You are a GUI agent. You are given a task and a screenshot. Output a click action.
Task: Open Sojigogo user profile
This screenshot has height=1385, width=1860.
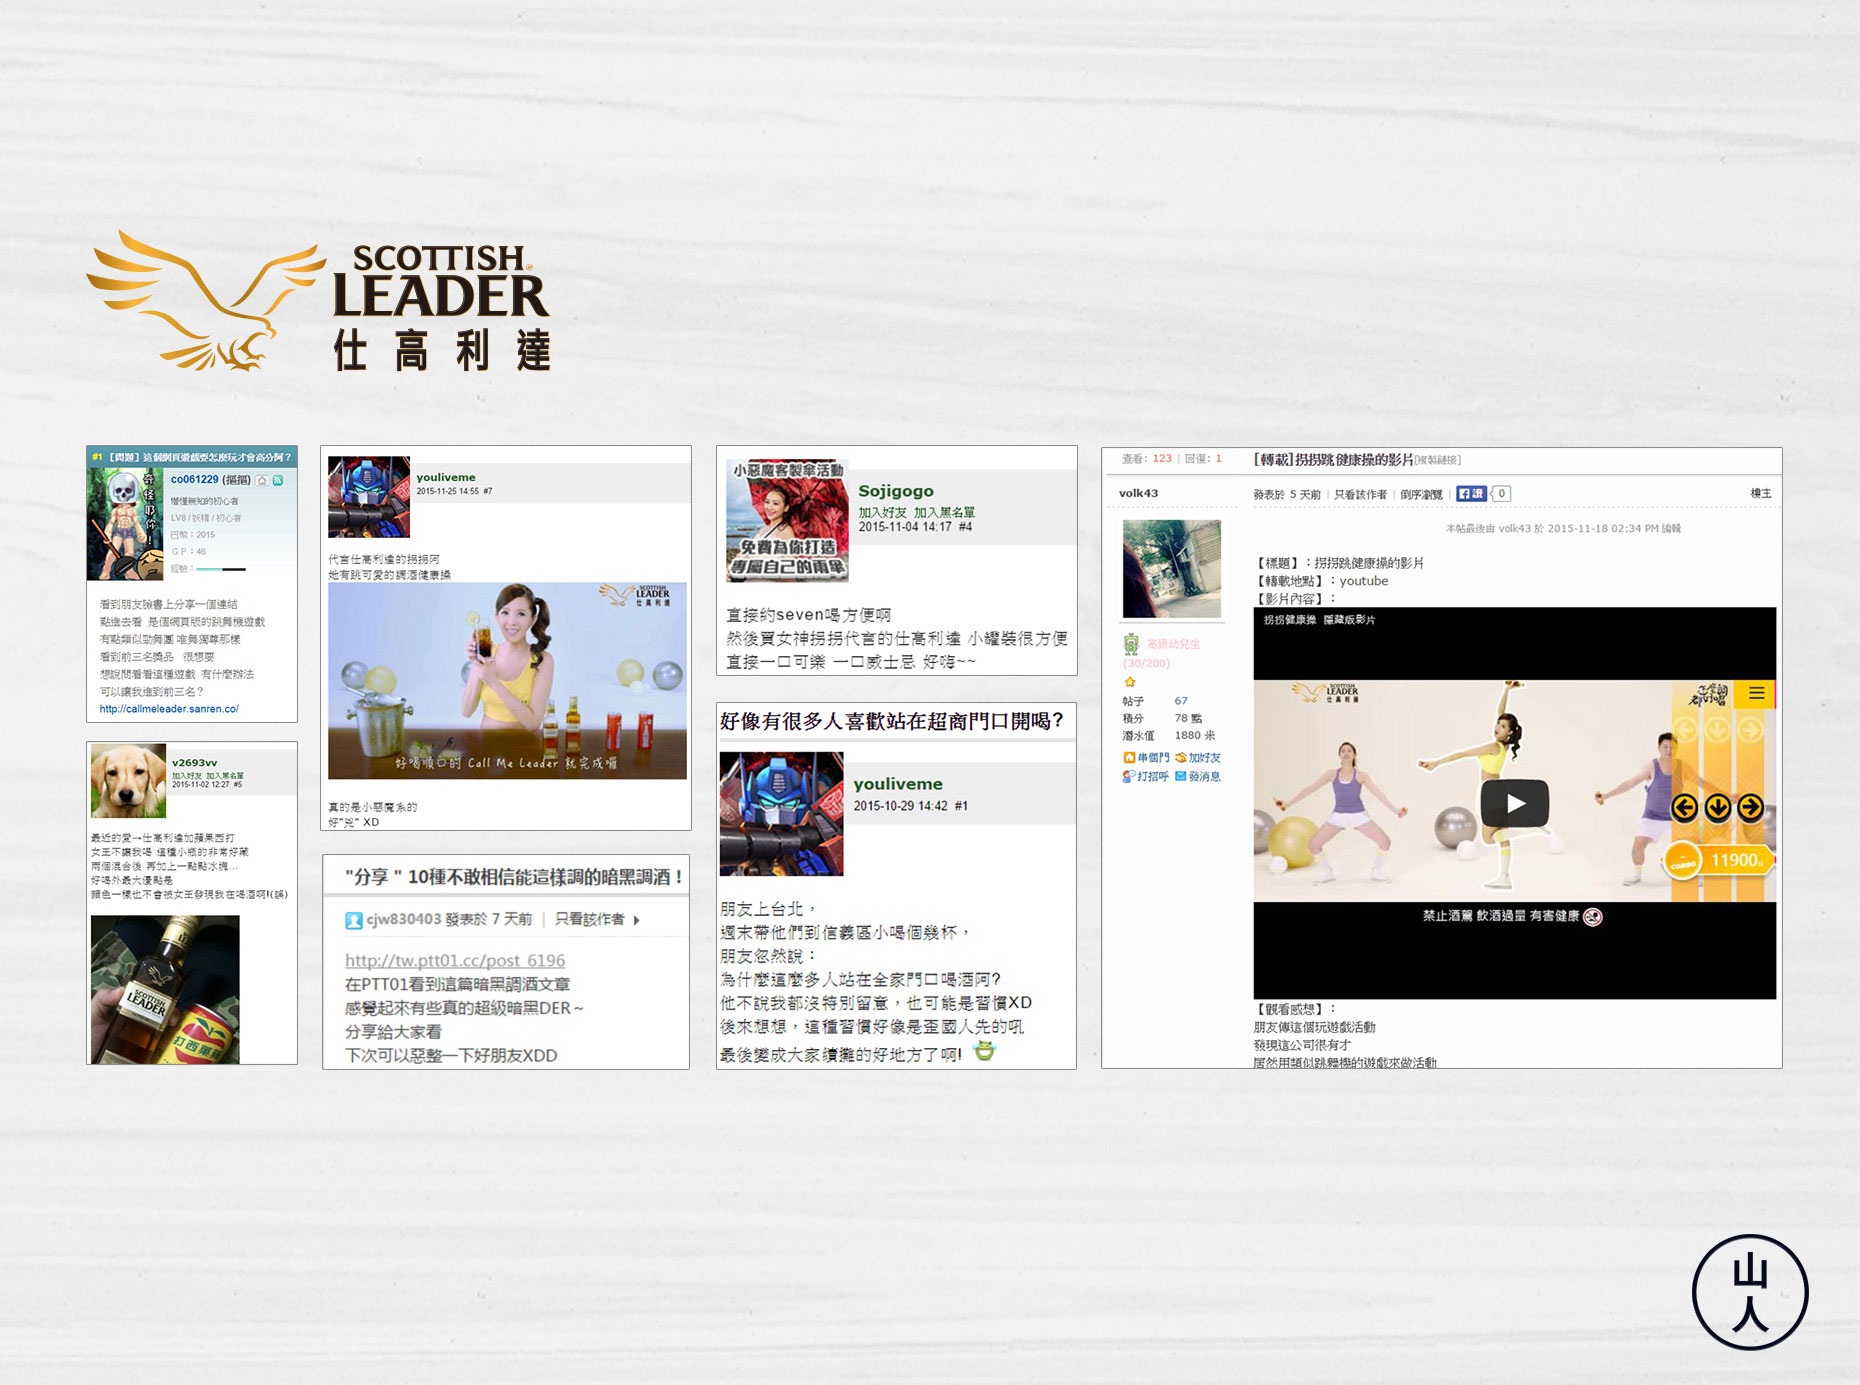coord(896,491)
